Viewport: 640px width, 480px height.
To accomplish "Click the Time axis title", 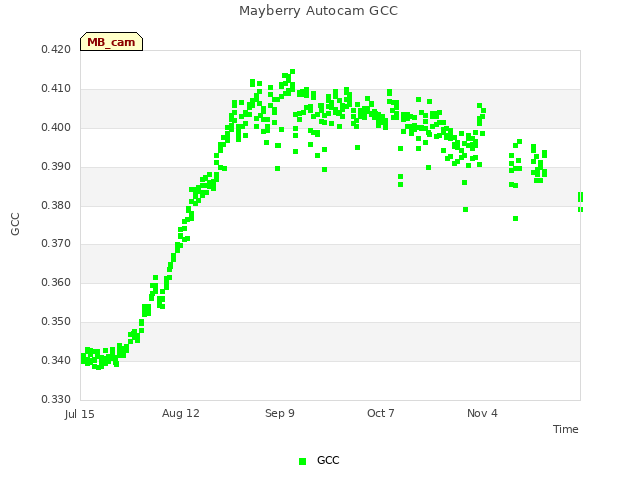I will click(566, 429).
